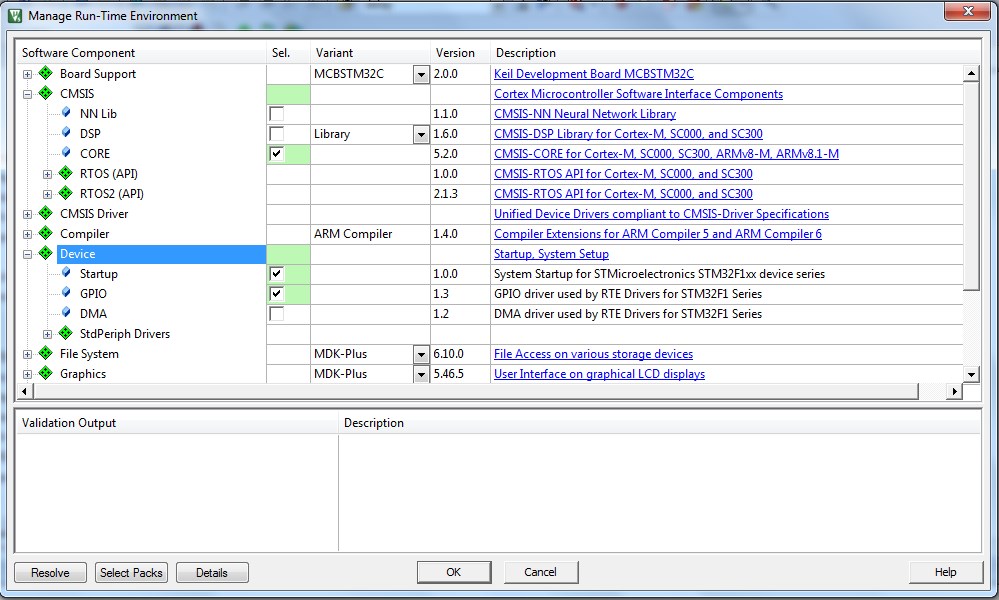Click the Compiler green diamond icon
This screenshot has height=600, width=999.
(45, 233)
